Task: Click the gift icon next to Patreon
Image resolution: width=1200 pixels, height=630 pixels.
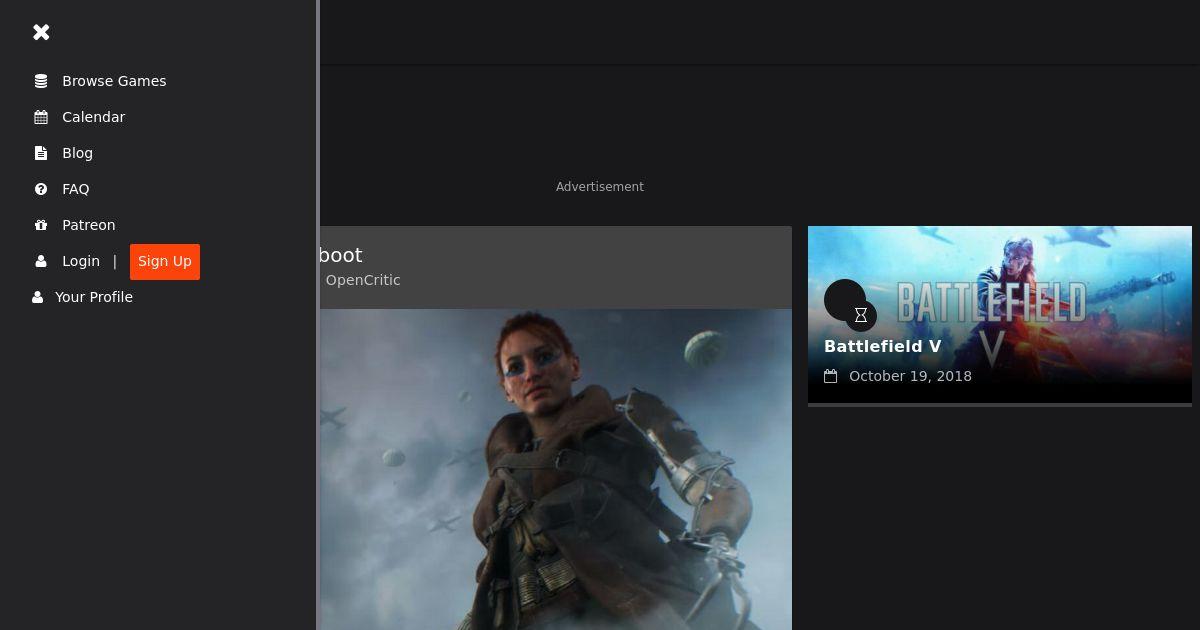Action: click(41, 225)
